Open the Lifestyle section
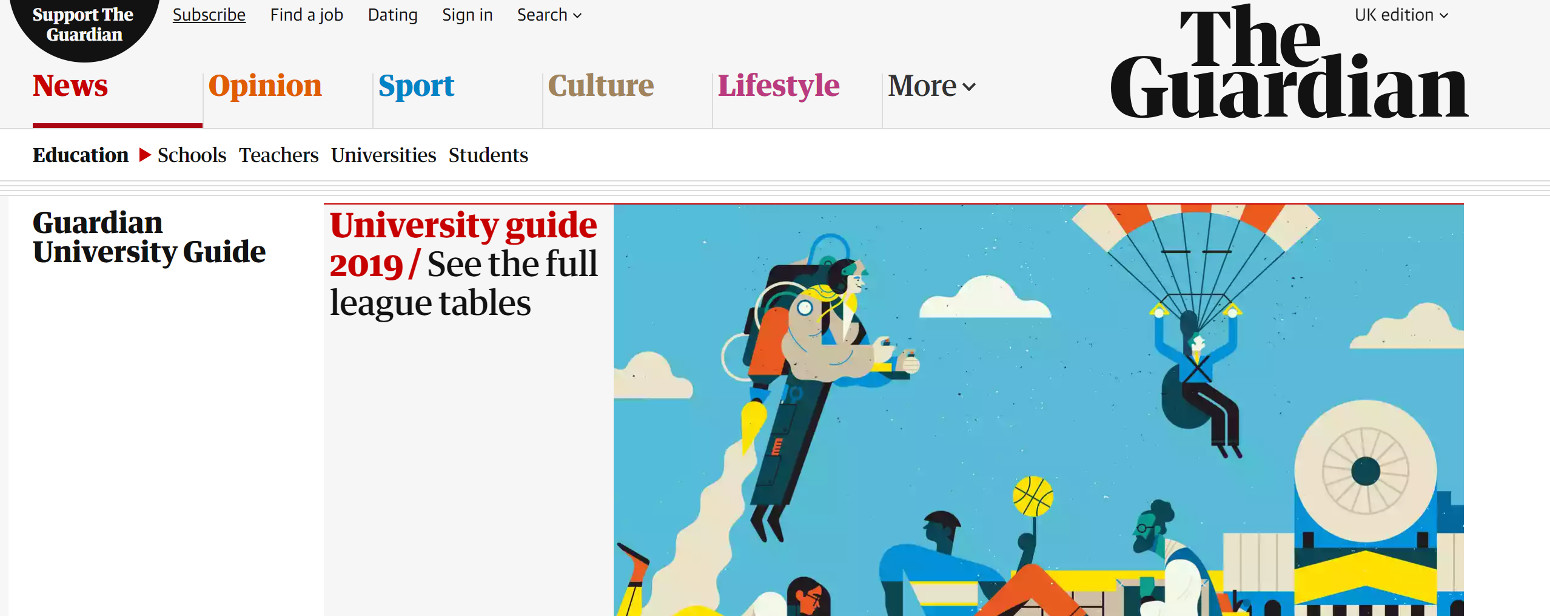This screenshot has height=616, width=1550. coord(779,86)
